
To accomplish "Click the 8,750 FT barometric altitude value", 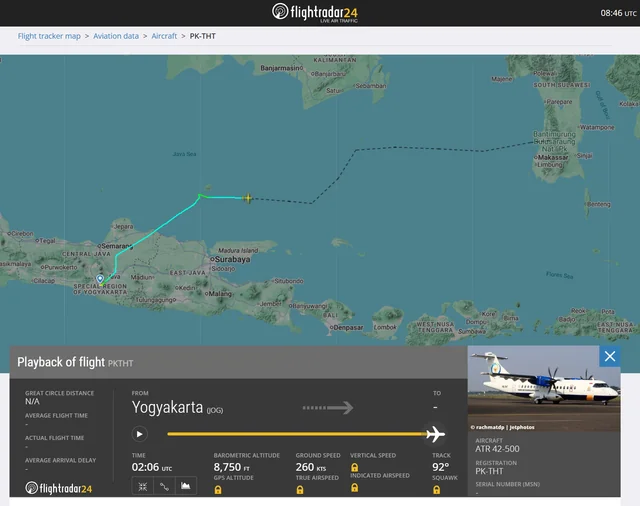I will click(x=231, y=467).
